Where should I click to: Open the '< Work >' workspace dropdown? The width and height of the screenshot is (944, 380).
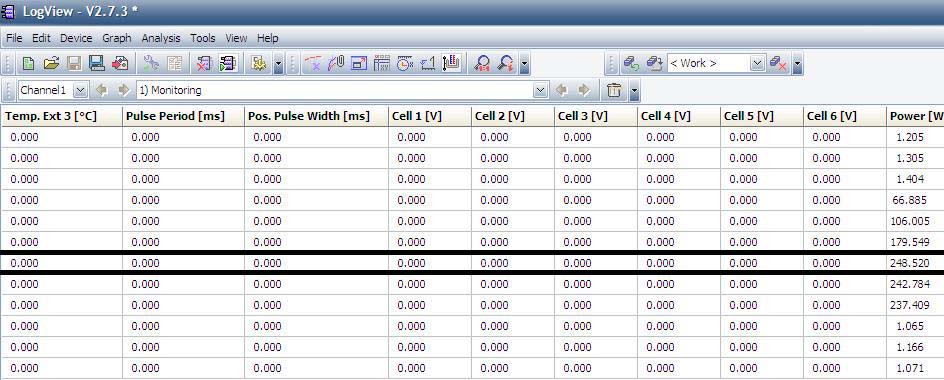coord(757,63)
